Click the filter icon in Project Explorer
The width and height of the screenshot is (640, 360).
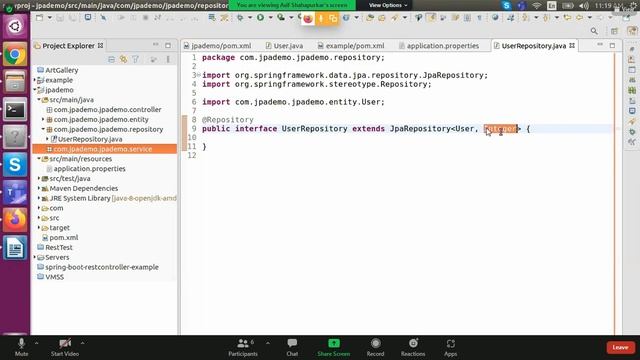point(136,60)
